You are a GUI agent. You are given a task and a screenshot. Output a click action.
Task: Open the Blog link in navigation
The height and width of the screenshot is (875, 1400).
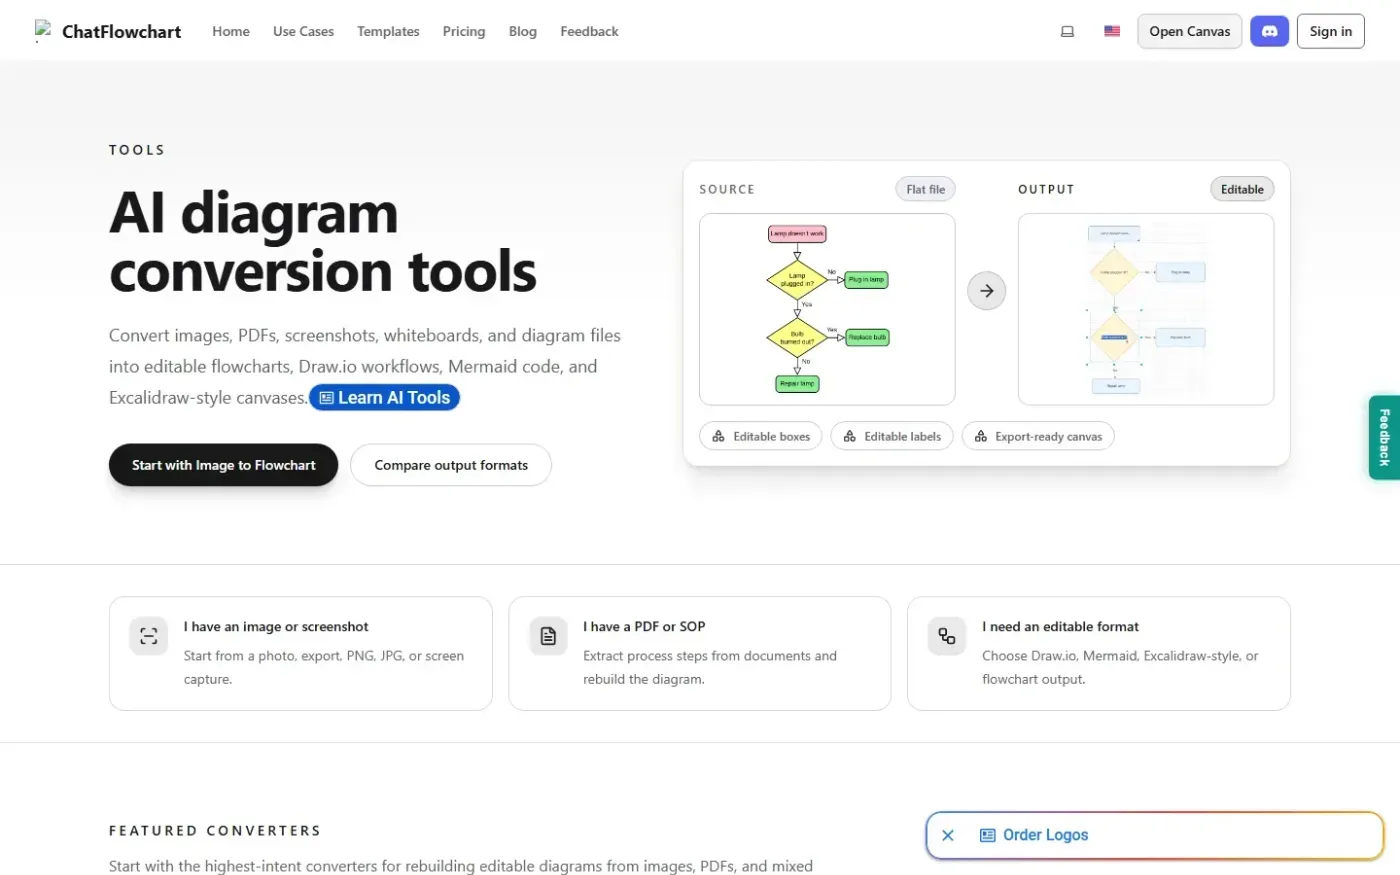tap(523, 31)
